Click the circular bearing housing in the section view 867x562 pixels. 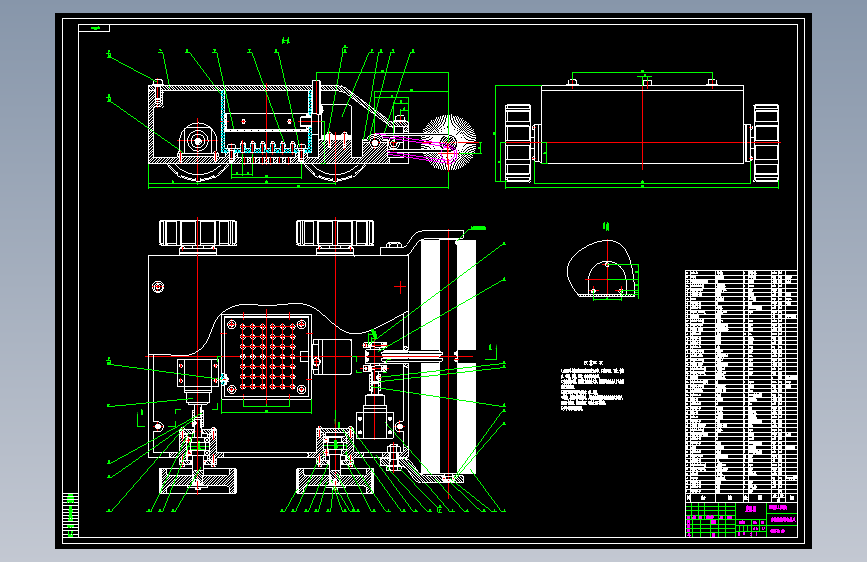197,142
